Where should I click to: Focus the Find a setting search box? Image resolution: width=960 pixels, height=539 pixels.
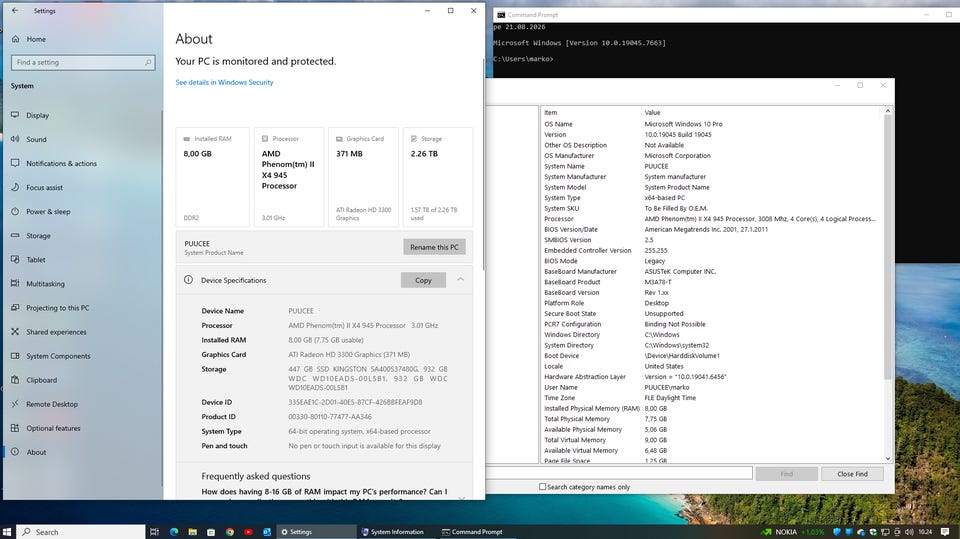point(83,62)
